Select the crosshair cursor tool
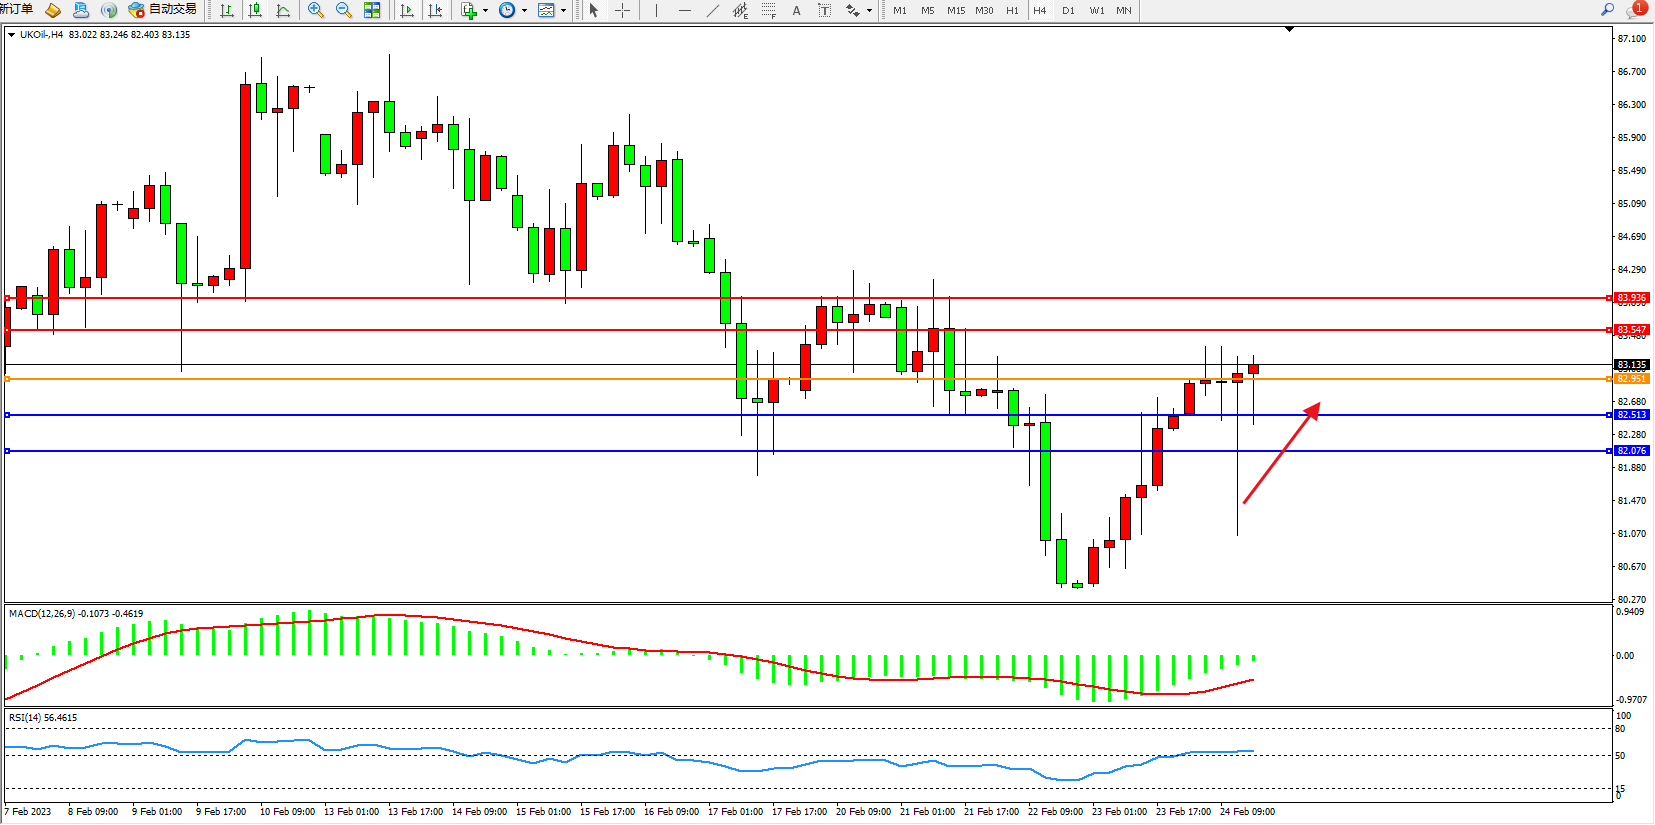This screenshot has height=825, width=1655. pyautogui.click(x=622, y=10)
